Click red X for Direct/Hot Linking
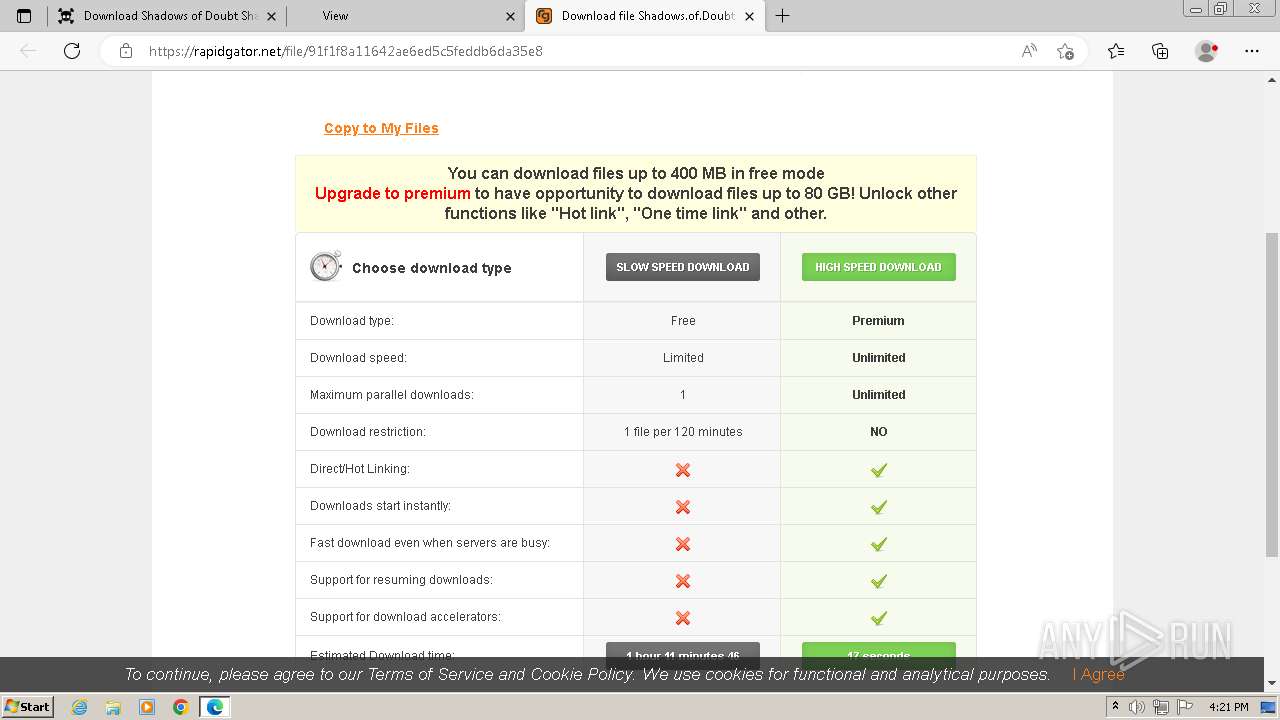 683,470
